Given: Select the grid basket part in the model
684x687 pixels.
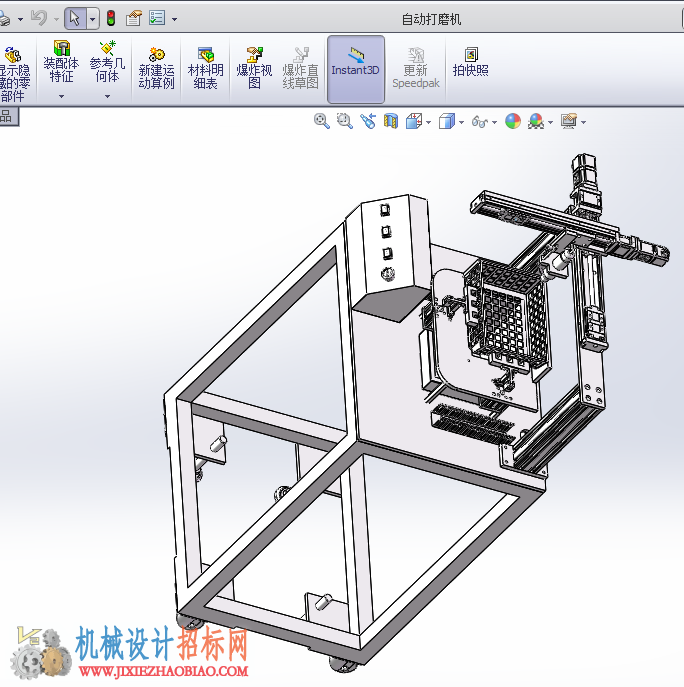Looking at the screenshot, I should click(x=506, y=313).
